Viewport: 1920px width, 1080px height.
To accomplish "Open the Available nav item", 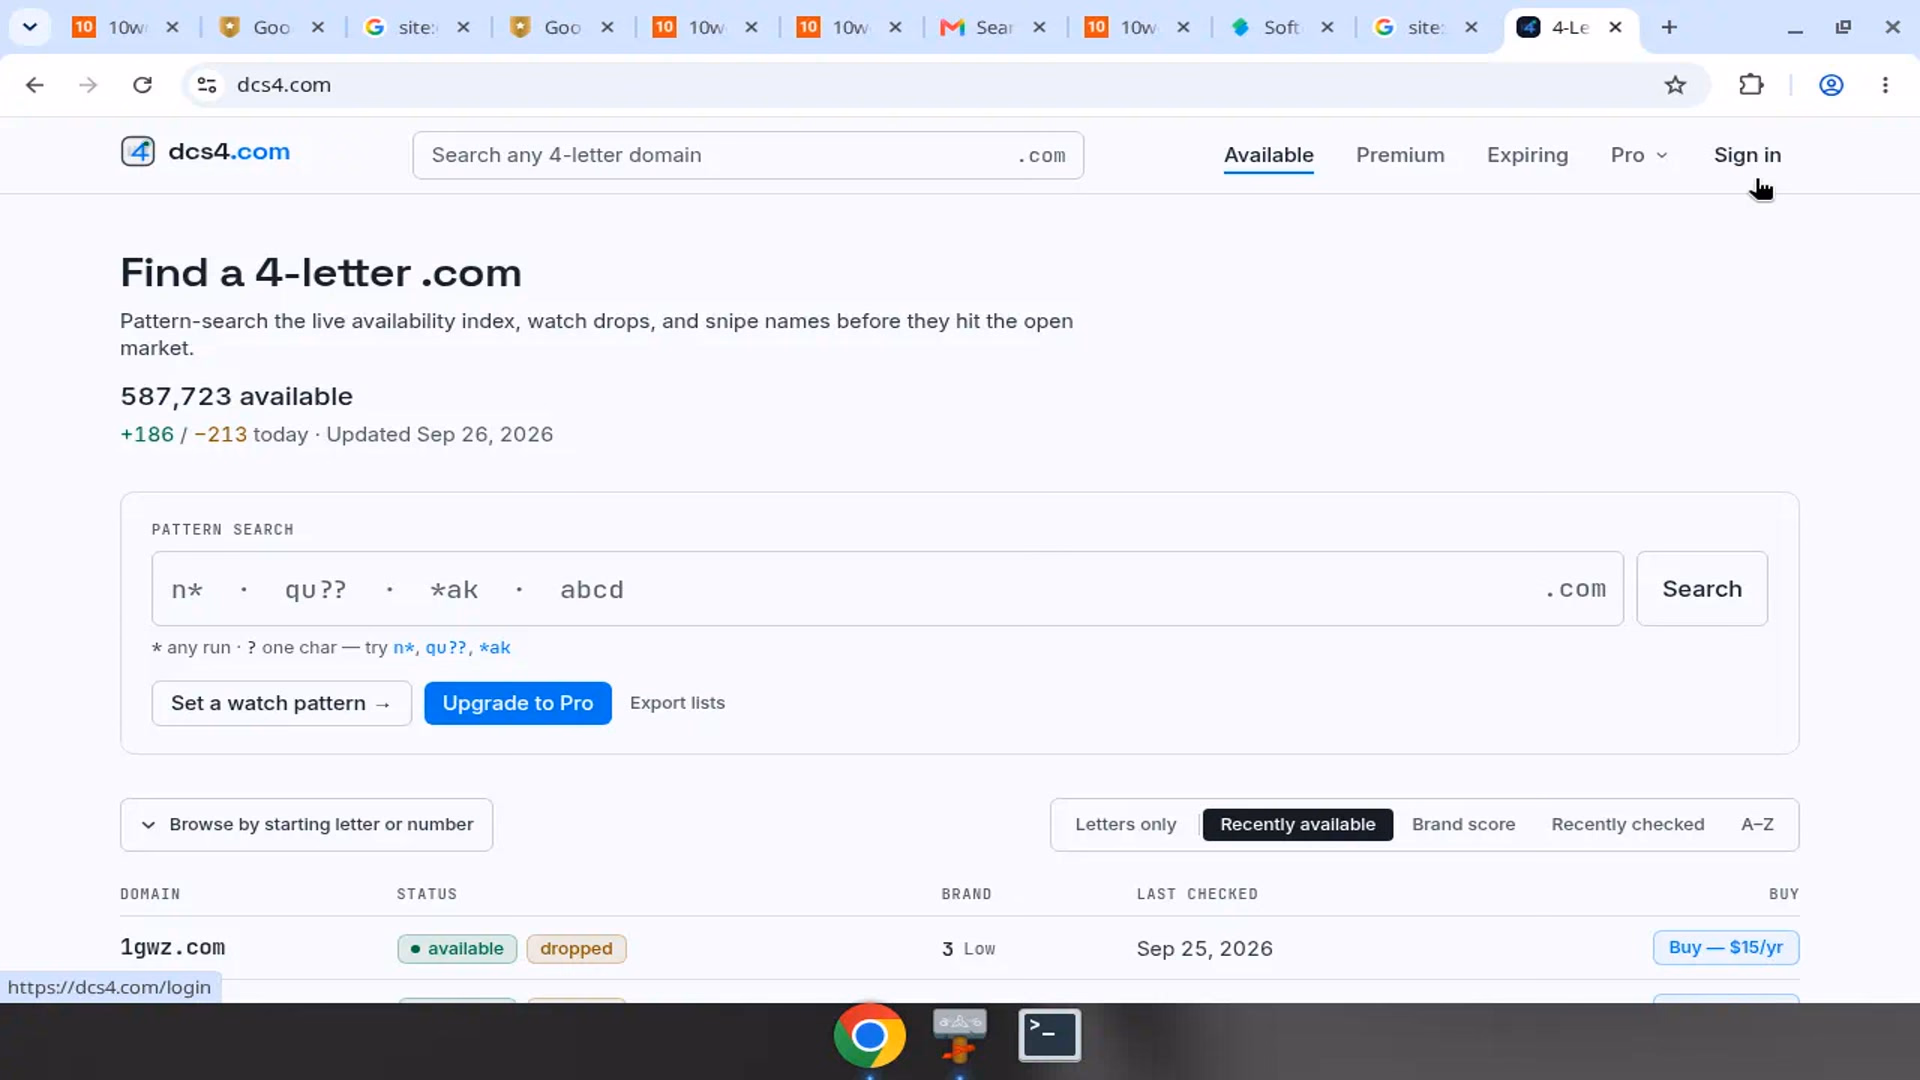I will coord(1268,155).
